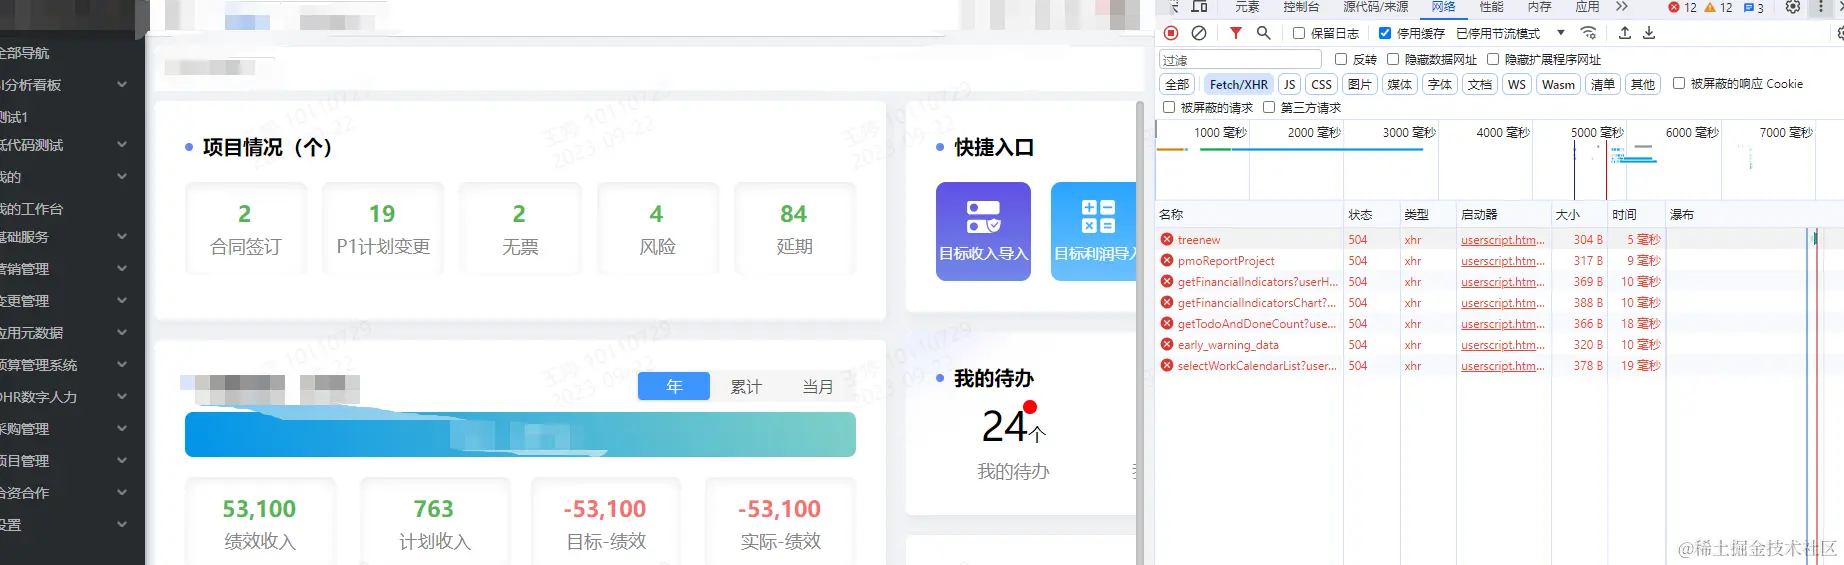This screenshot has width=1844, height=565.
Task: Switch to 元素 DevTools tab
Action: (x=1248, y=7)
